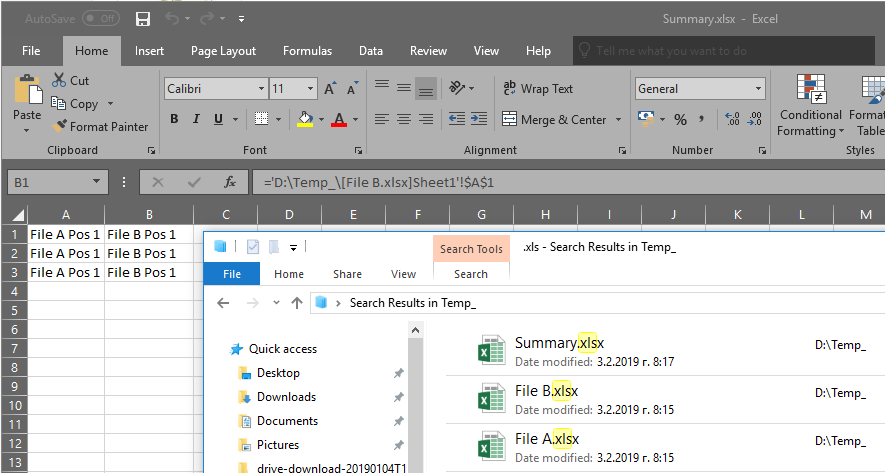The height and width of the screenshot is (473, 885).
Task: Toggle Percent Style number format
Action: point(680,120)
